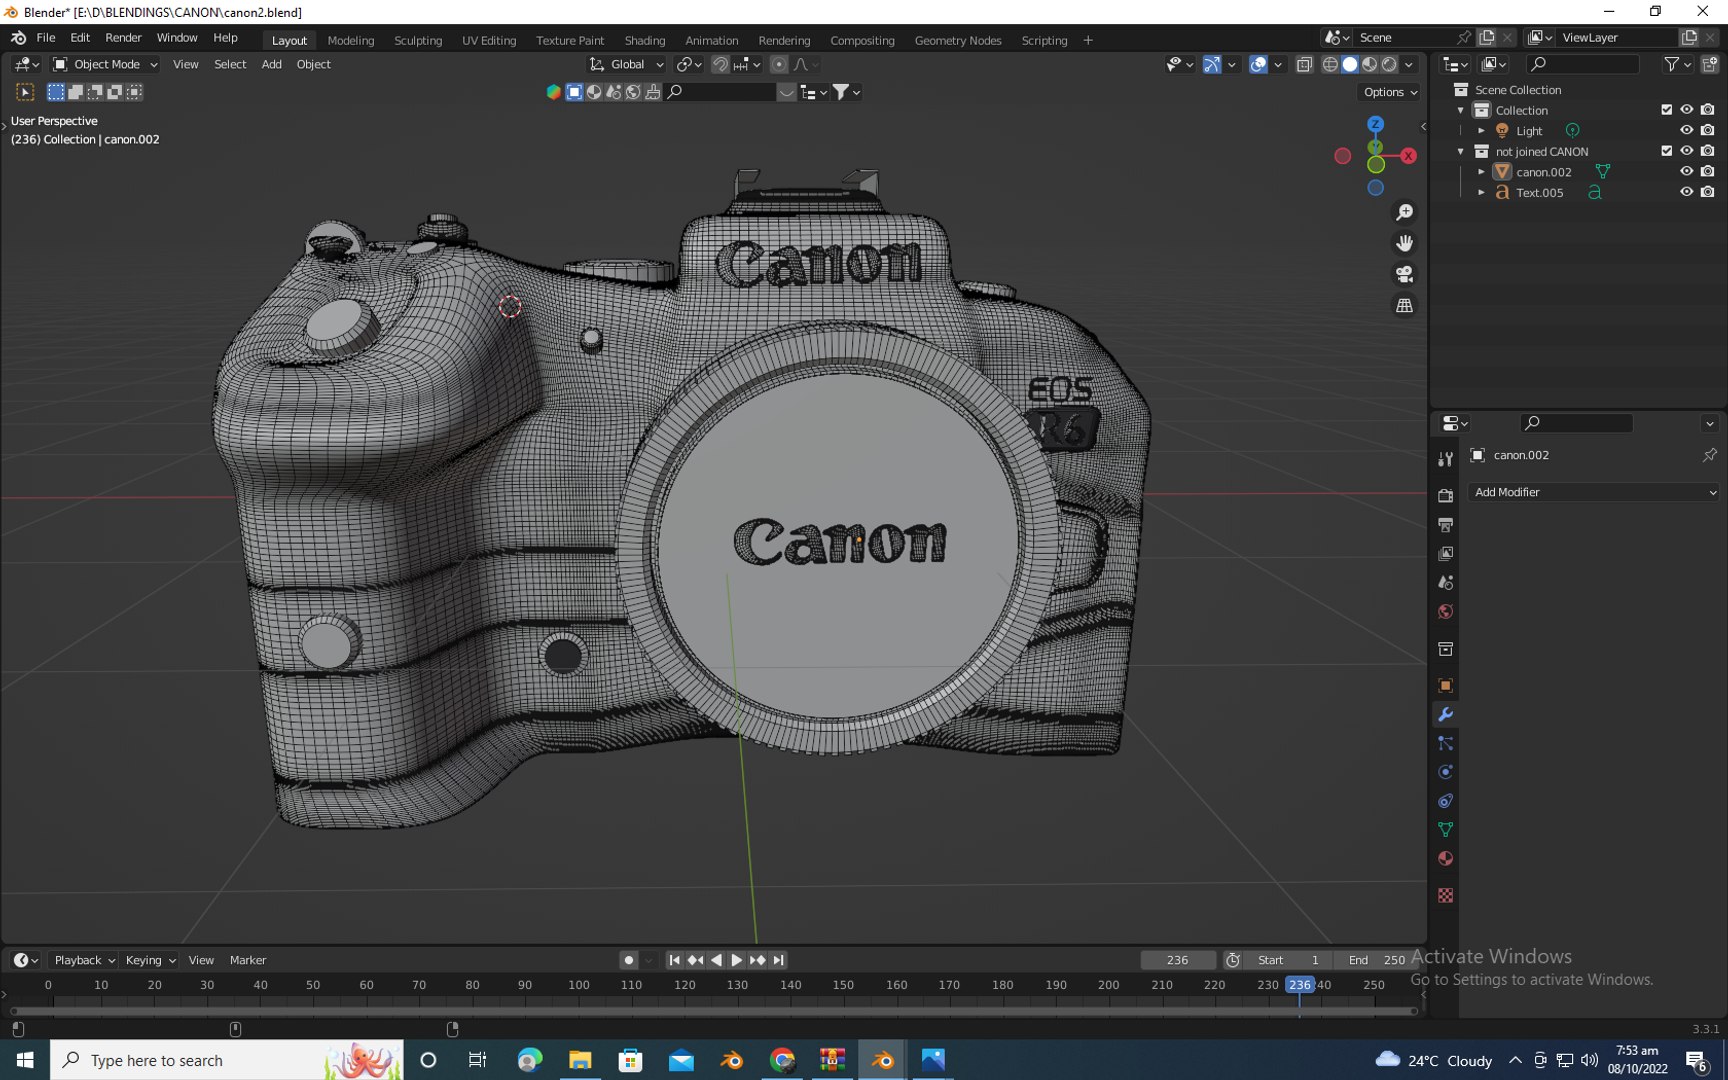The image size is (1728, 1080).
Task: Hide the Light object in viewport
Action: pos(1686,130)
